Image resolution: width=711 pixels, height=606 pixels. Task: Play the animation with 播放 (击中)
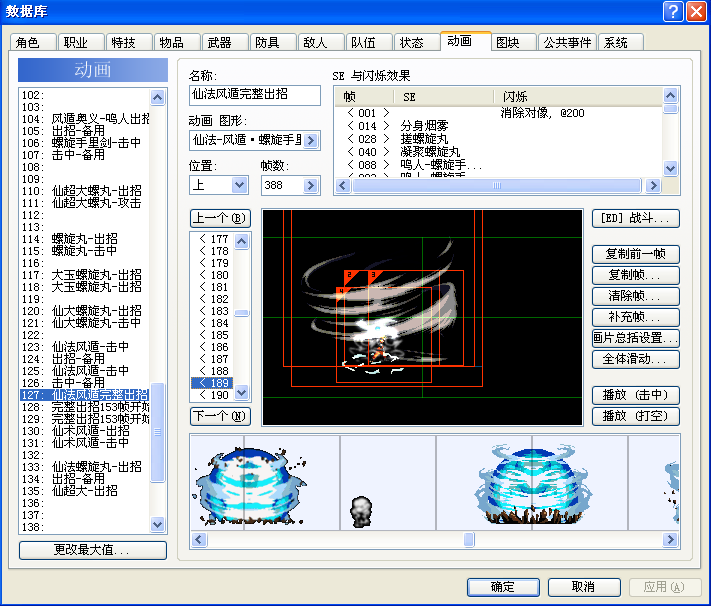click(636, 395)
